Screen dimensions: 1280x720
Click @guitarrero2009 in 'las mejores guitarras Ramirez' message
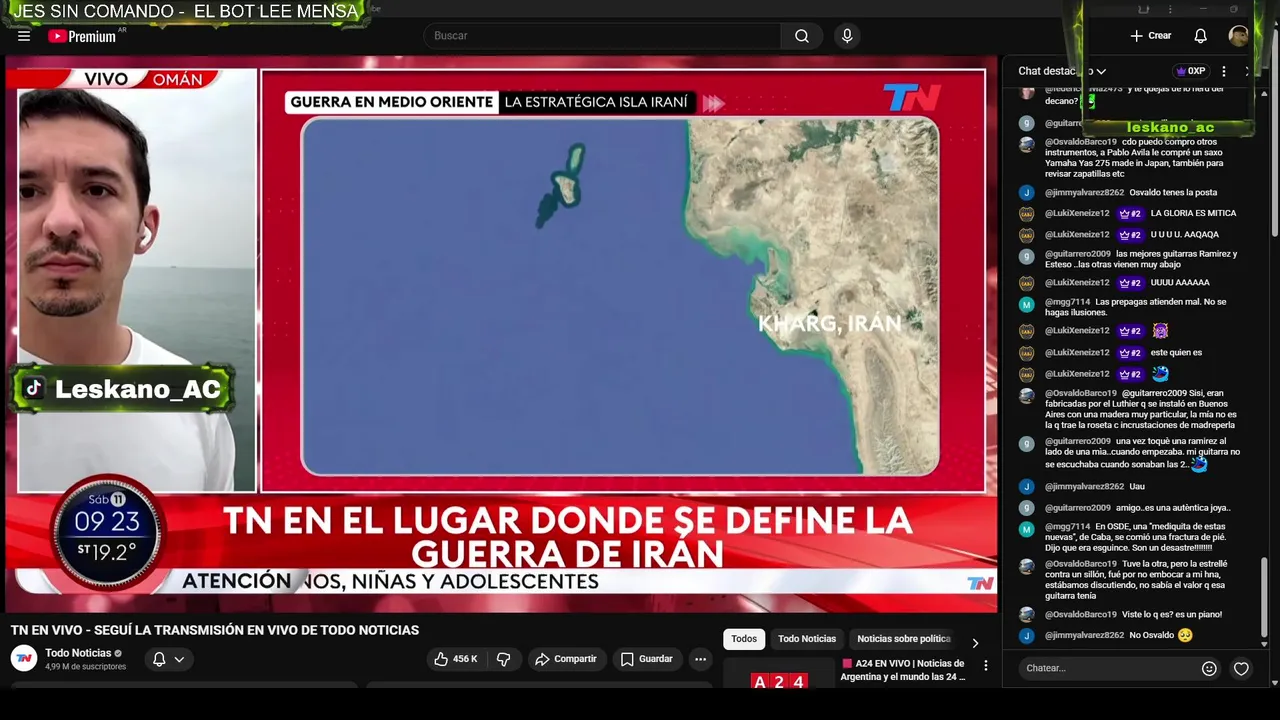pyautogui.click(x=1078, y=255)
